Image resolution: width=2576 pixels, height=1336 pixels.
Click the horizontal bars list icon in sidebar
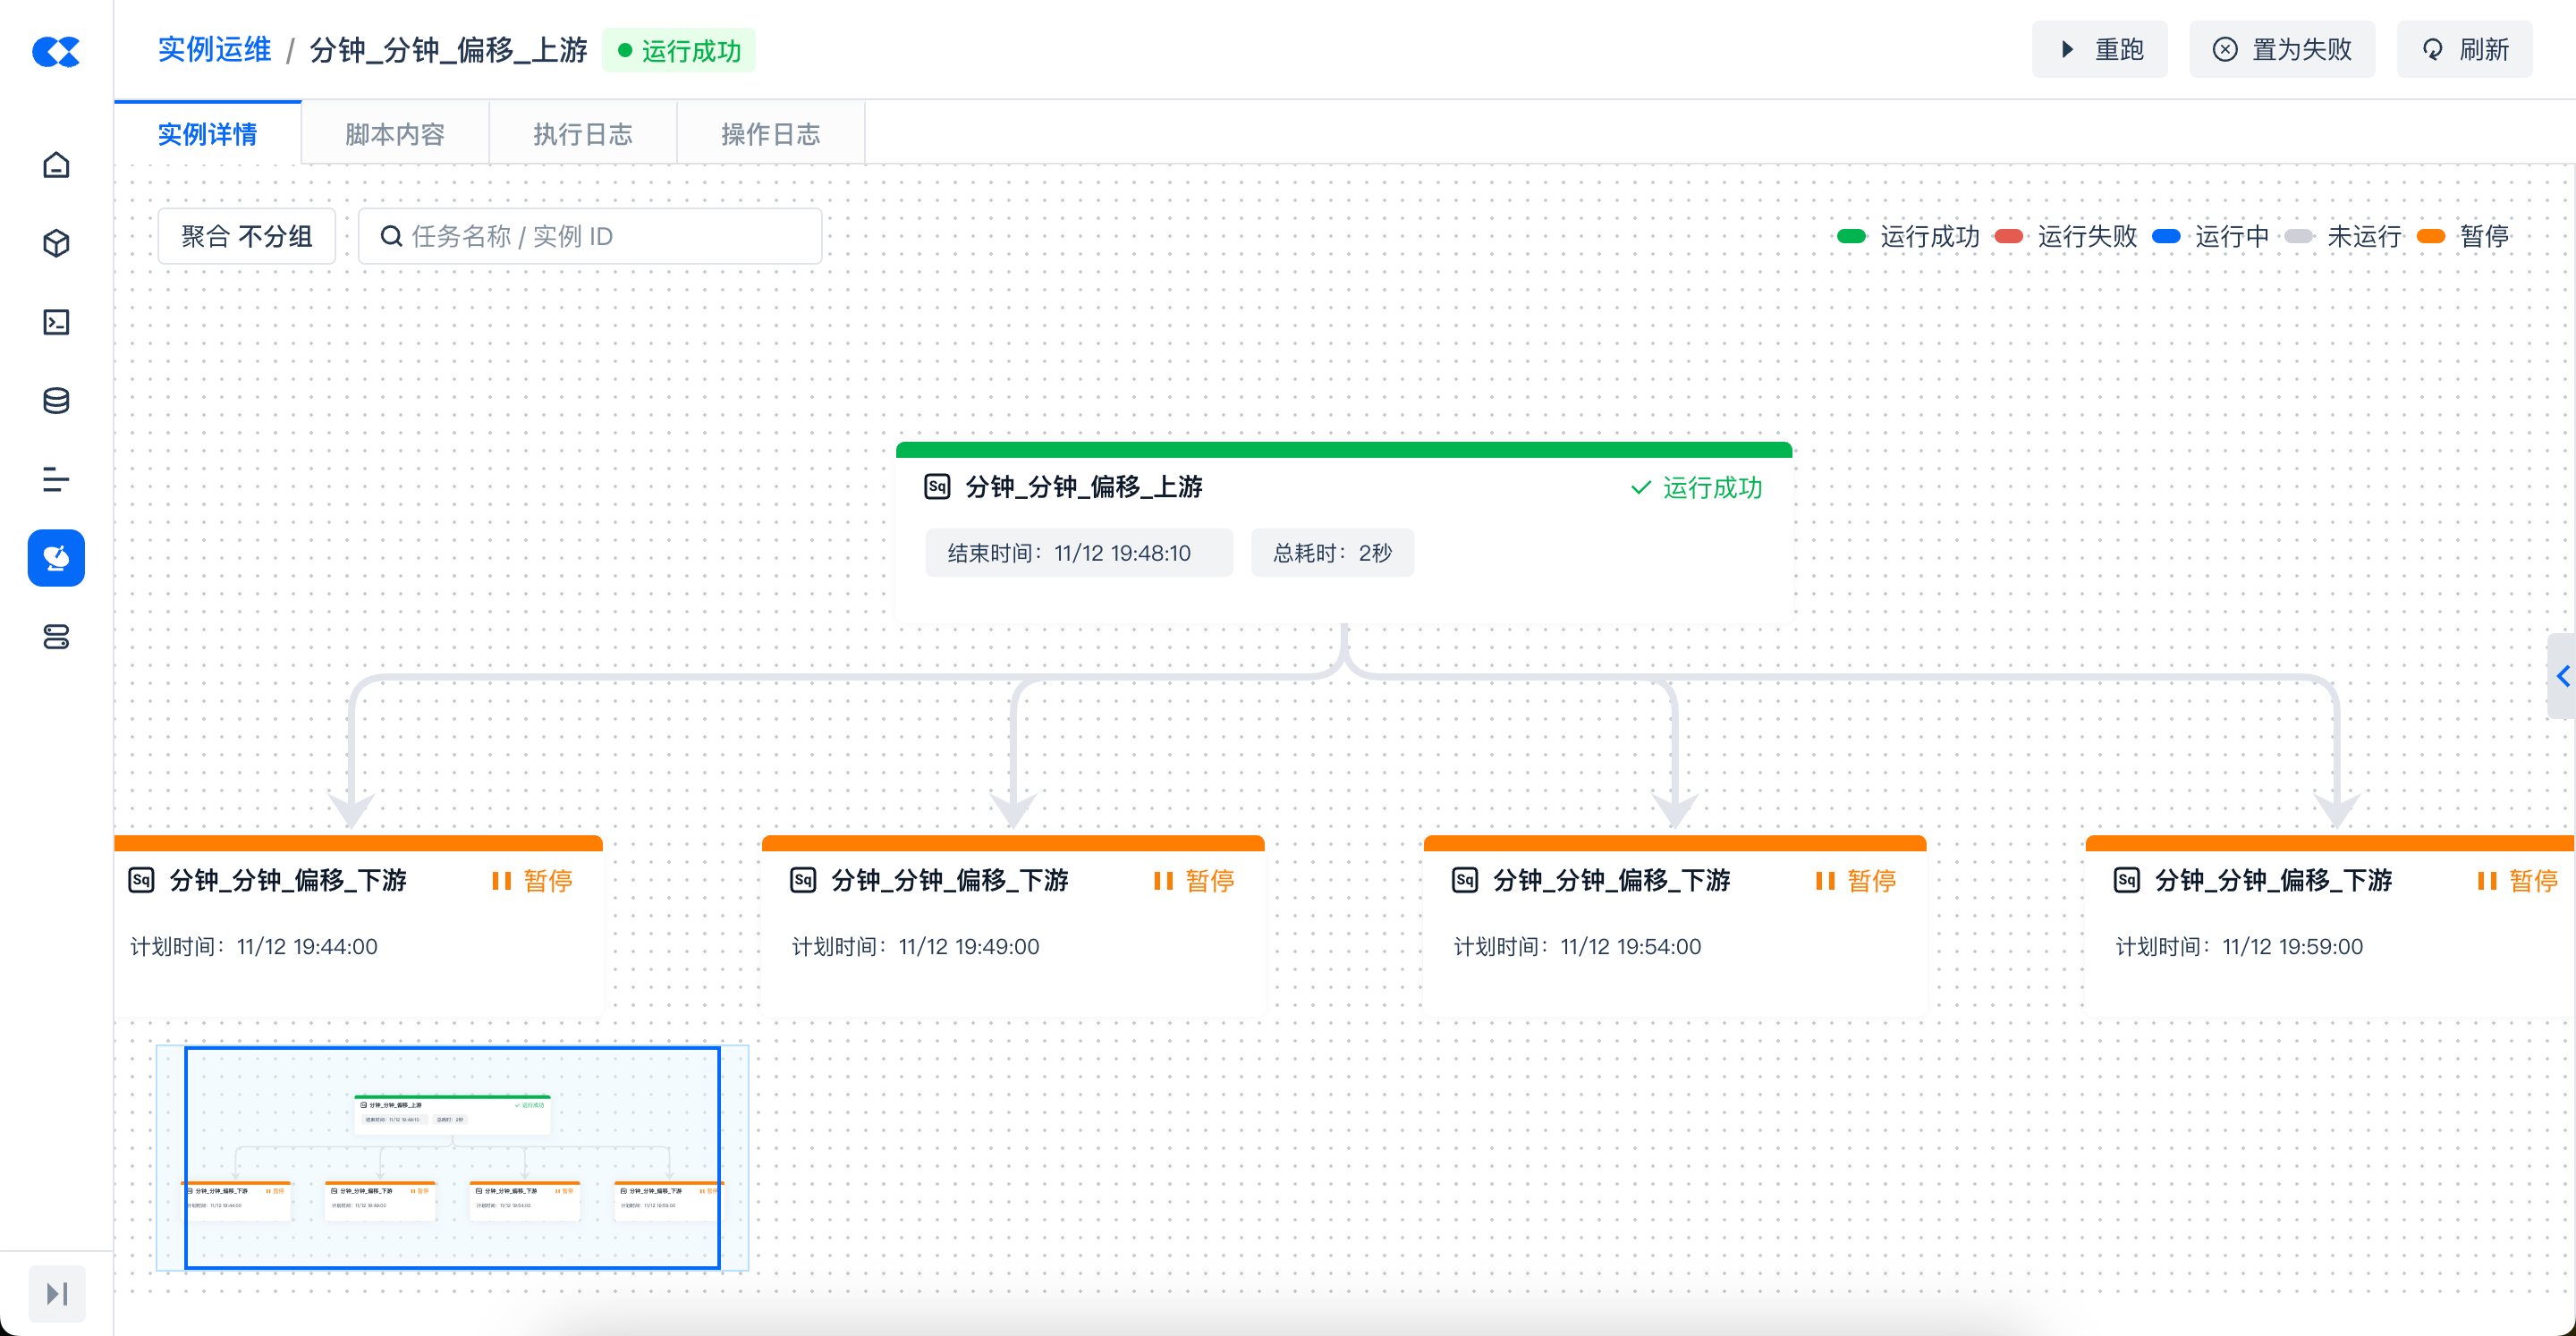tap(56, 480)
